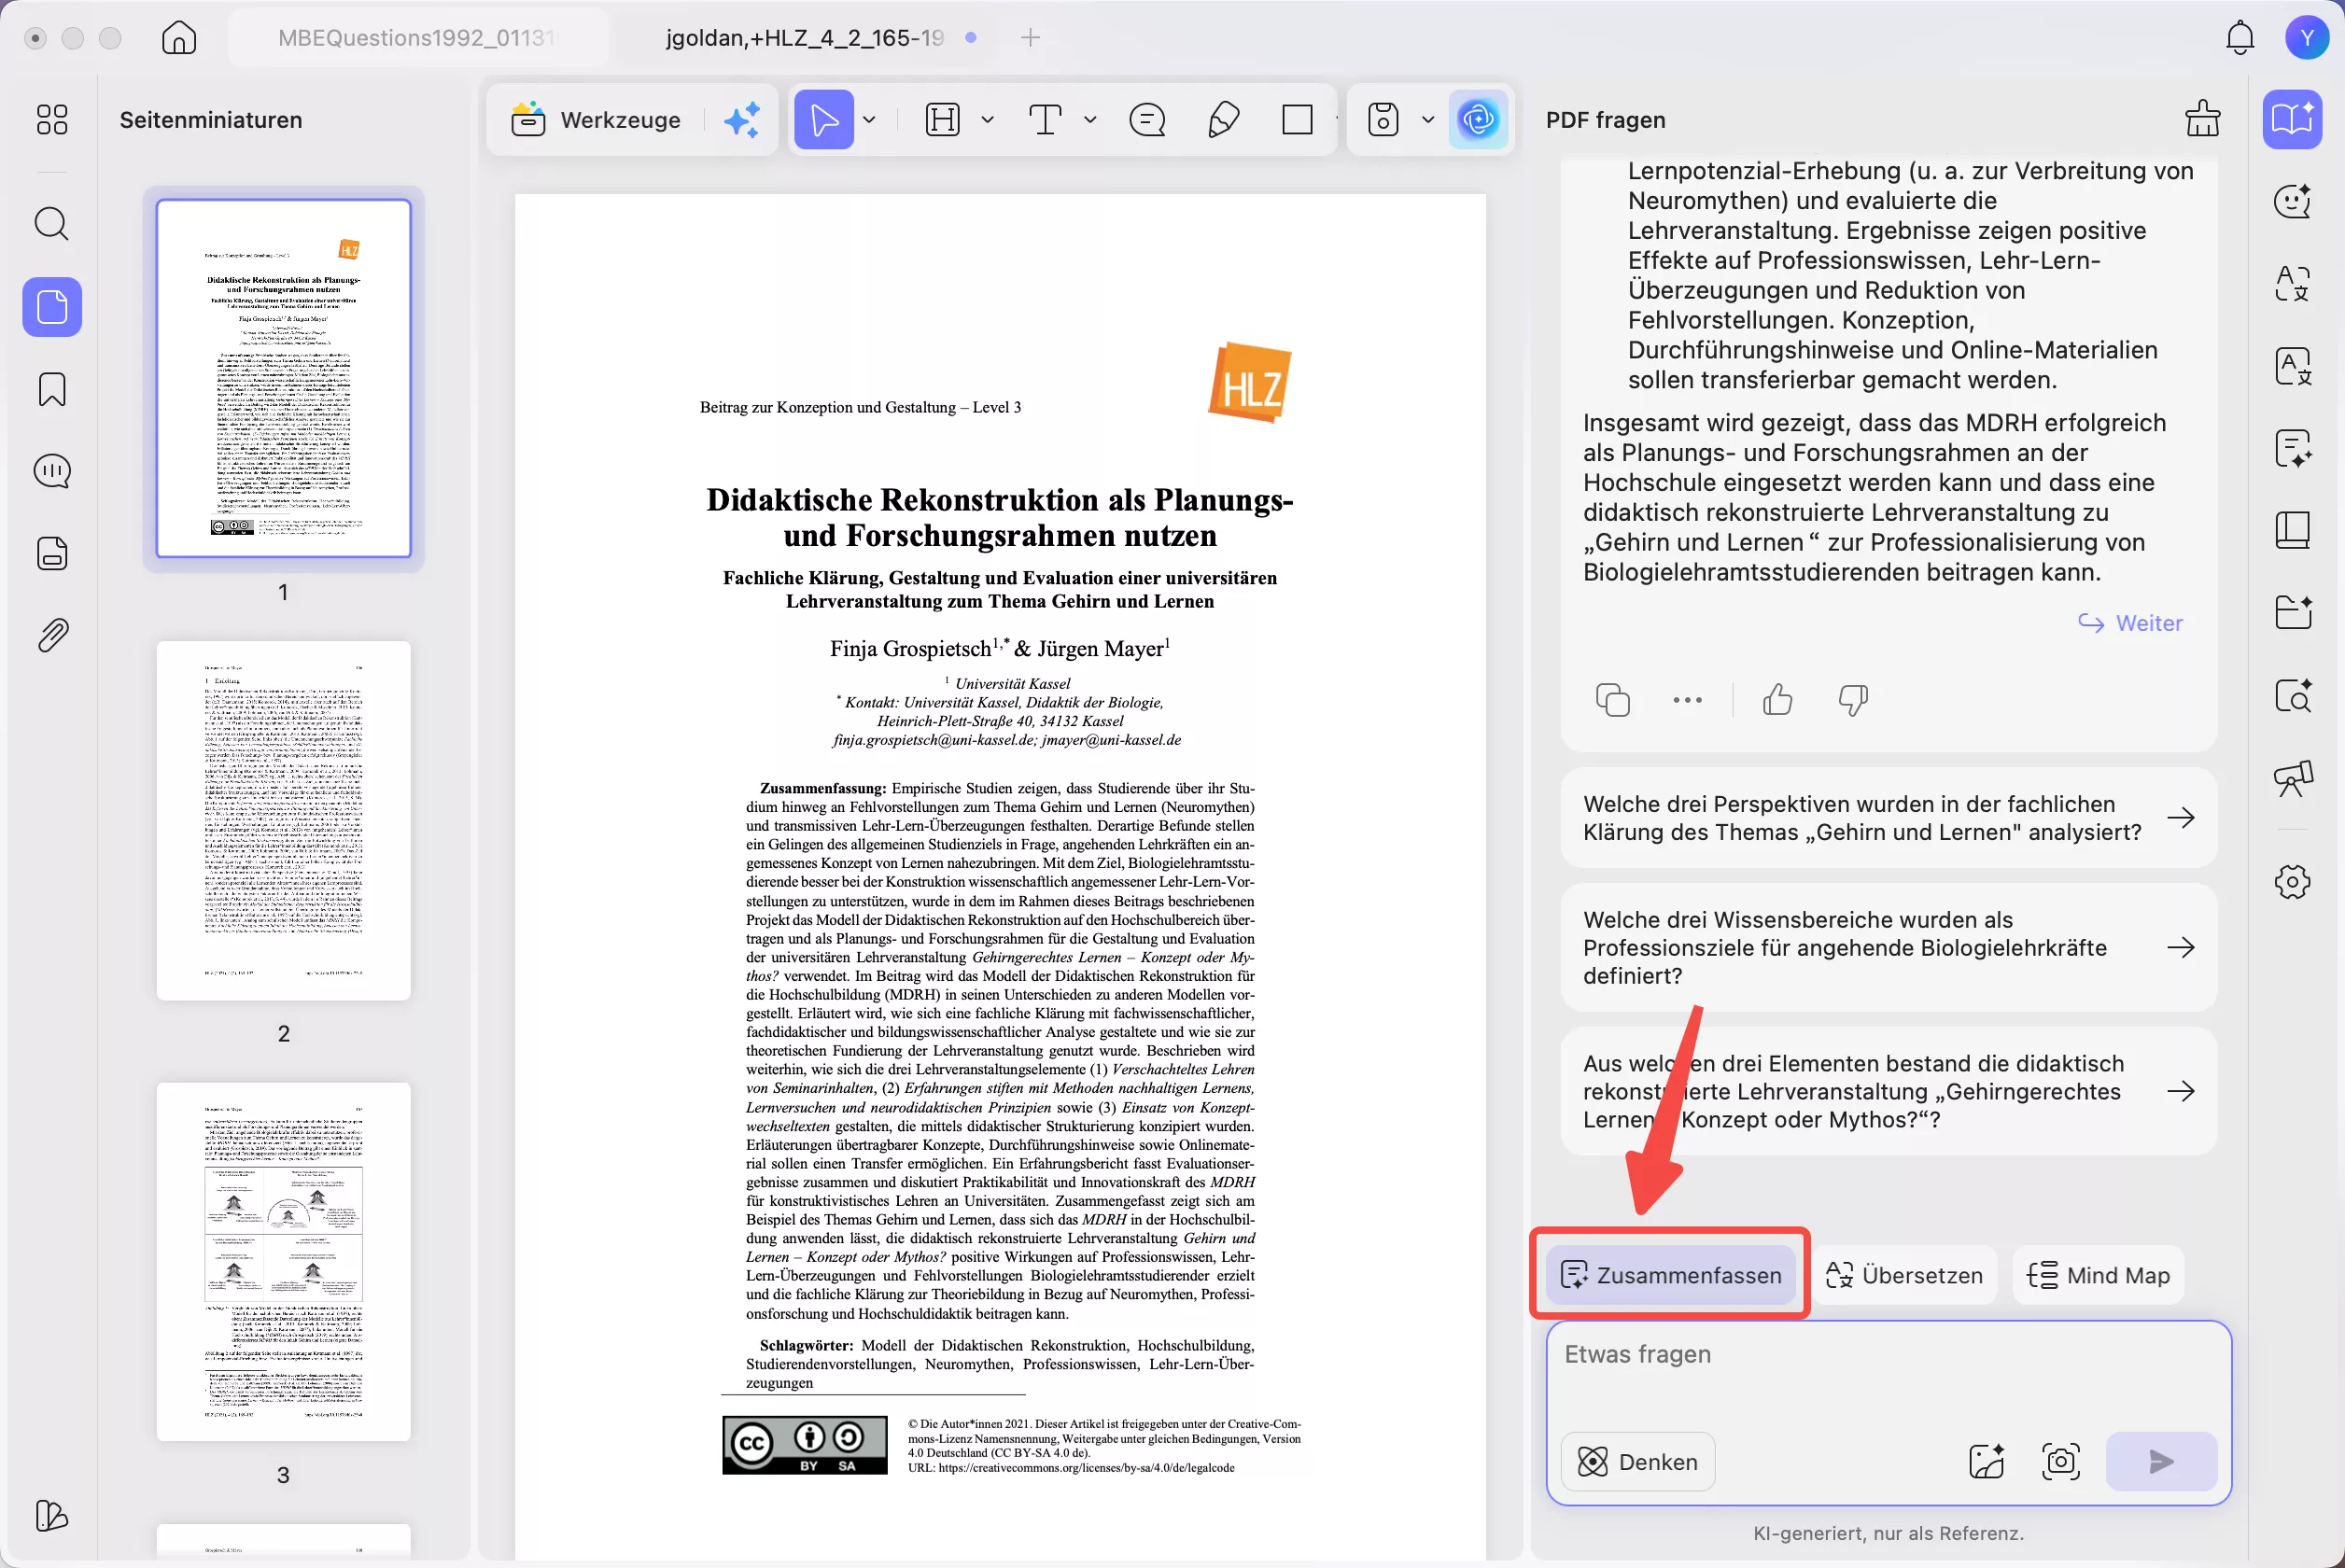Viewport: 2345px width, 1568px height.
Task: Clear chat with the broom icon
Action: pyautogui.click(x=2202, y=119)
